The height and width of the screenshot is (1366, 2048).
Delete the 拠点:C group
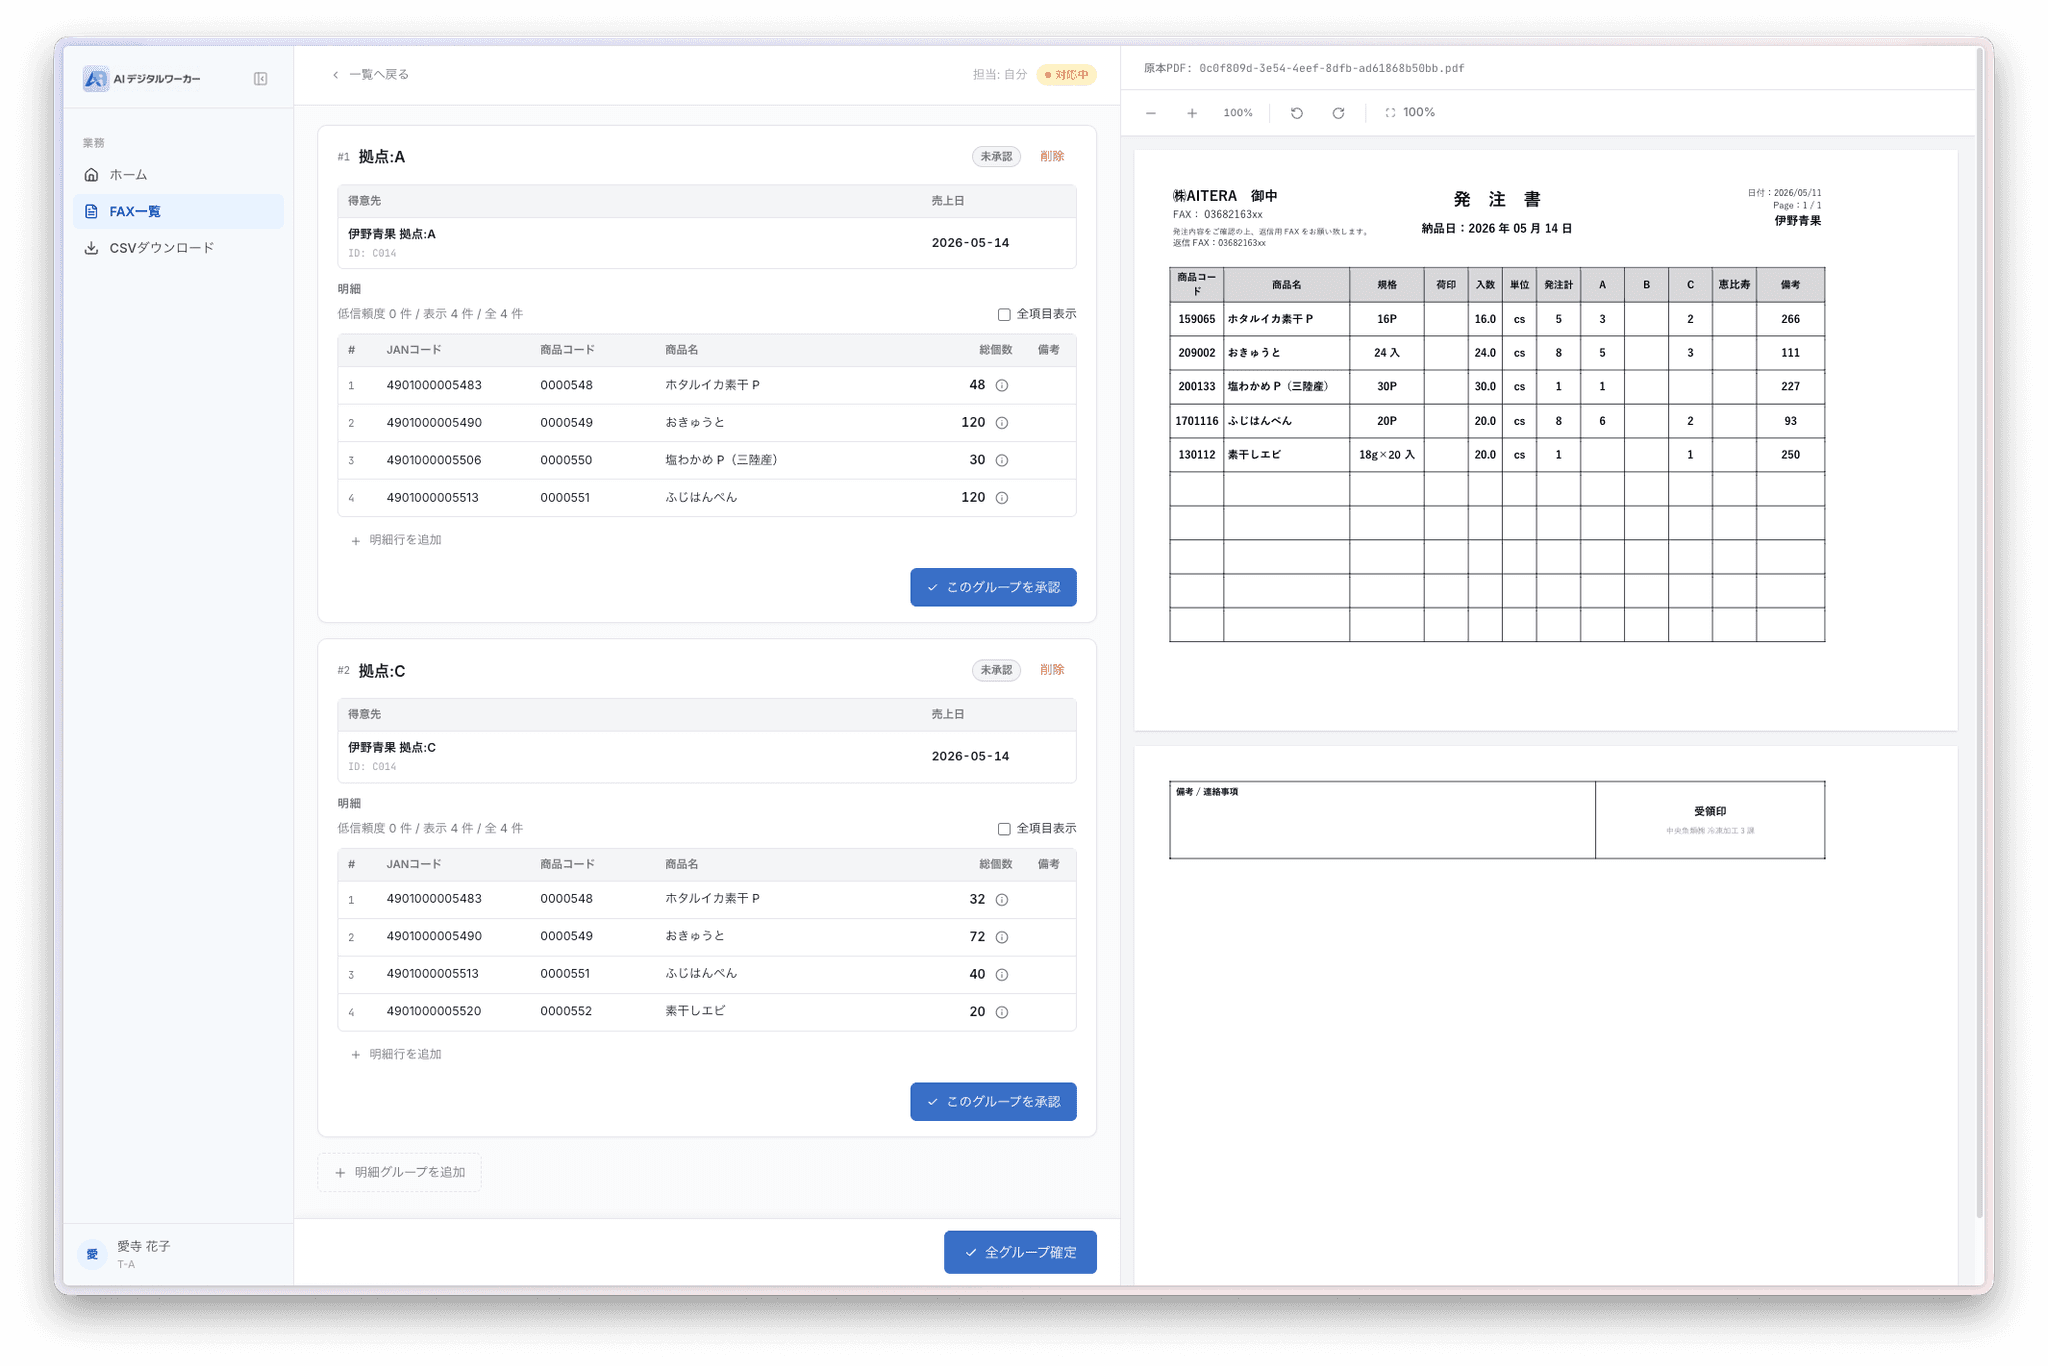coord(1052,670)
